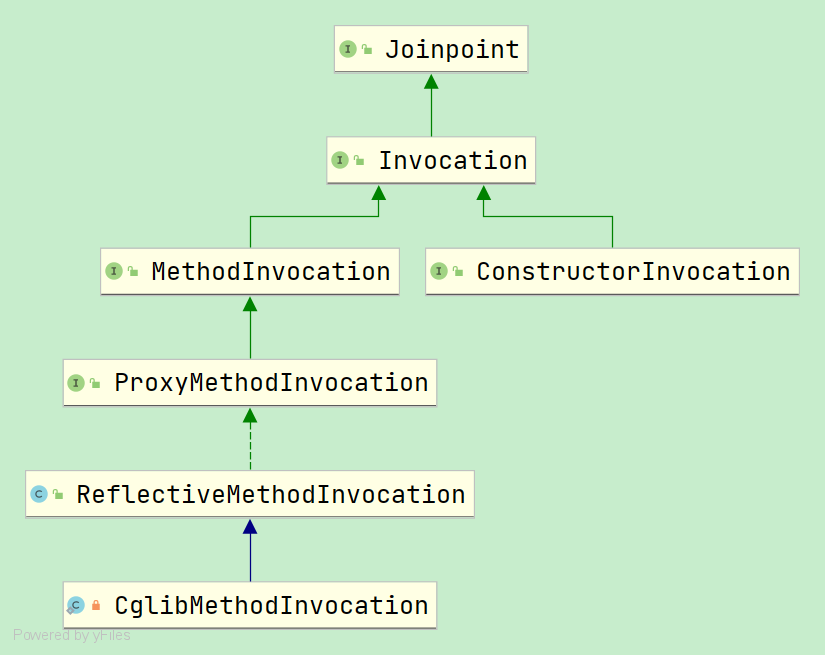The width and height of the screenshot is (825, 655).
Task: Select the ConstructorInvocation node label
Action: 633,271
